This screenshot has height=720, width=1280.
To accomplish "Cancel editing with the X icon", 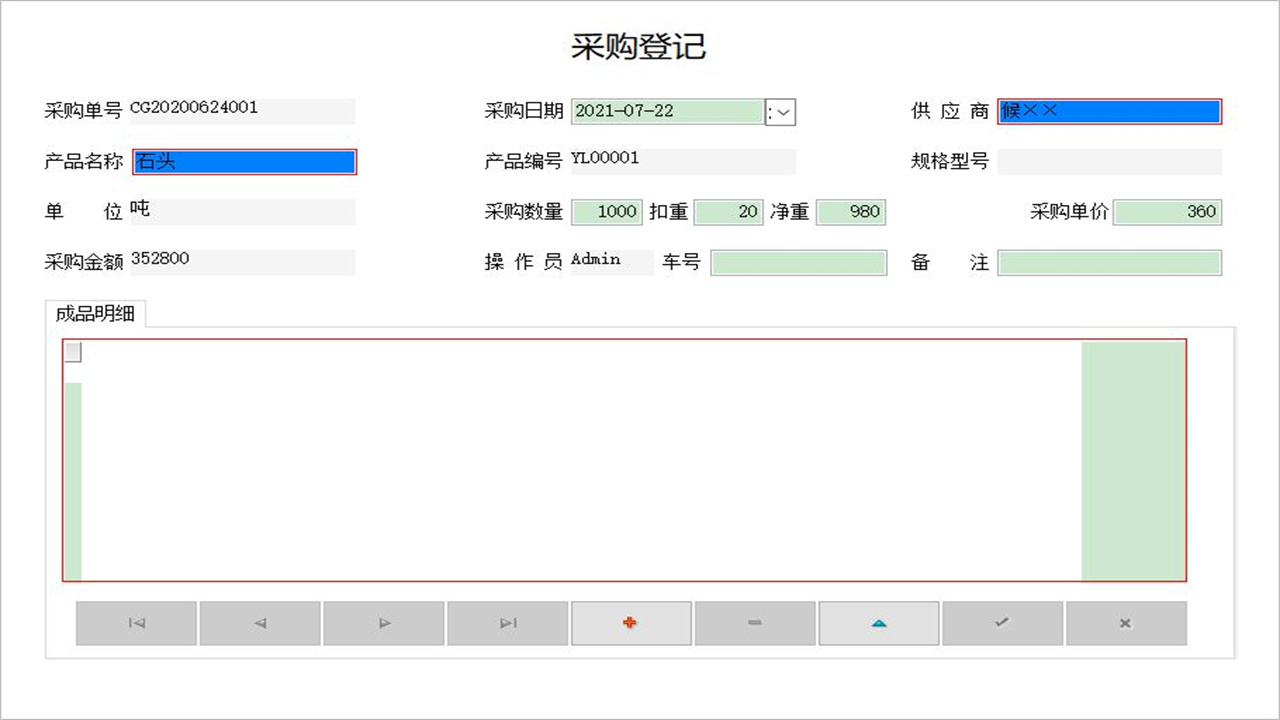I will click(1127, 623).
